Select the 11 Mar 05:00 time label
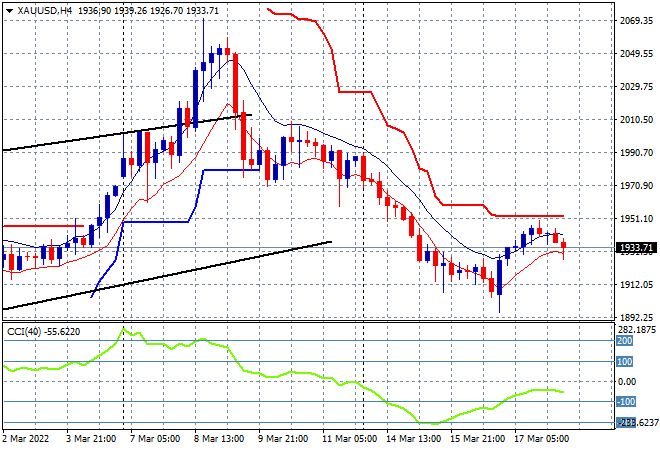Viewport: 660px width, 450px height. [350, 439]
